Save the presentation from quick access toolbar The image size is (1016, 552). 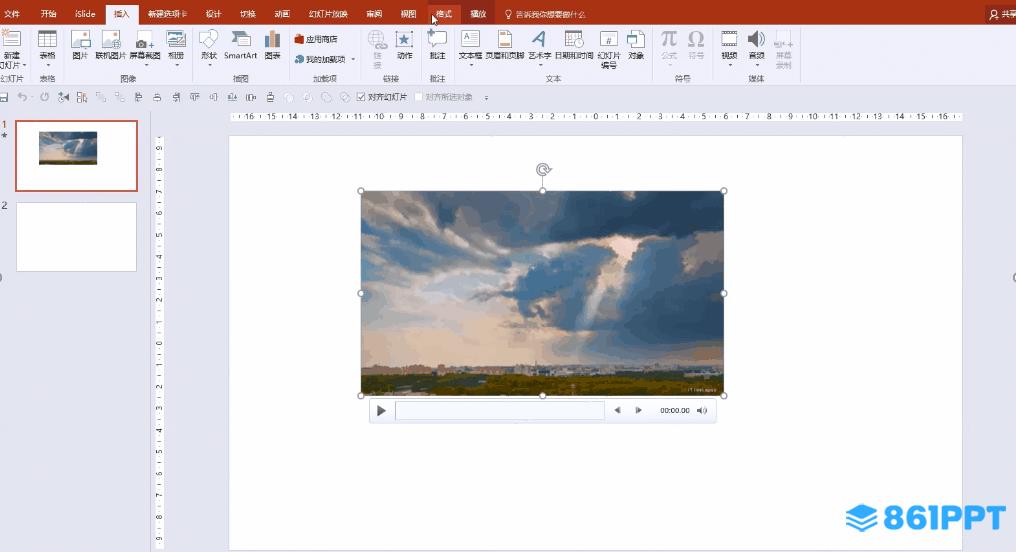4,97
